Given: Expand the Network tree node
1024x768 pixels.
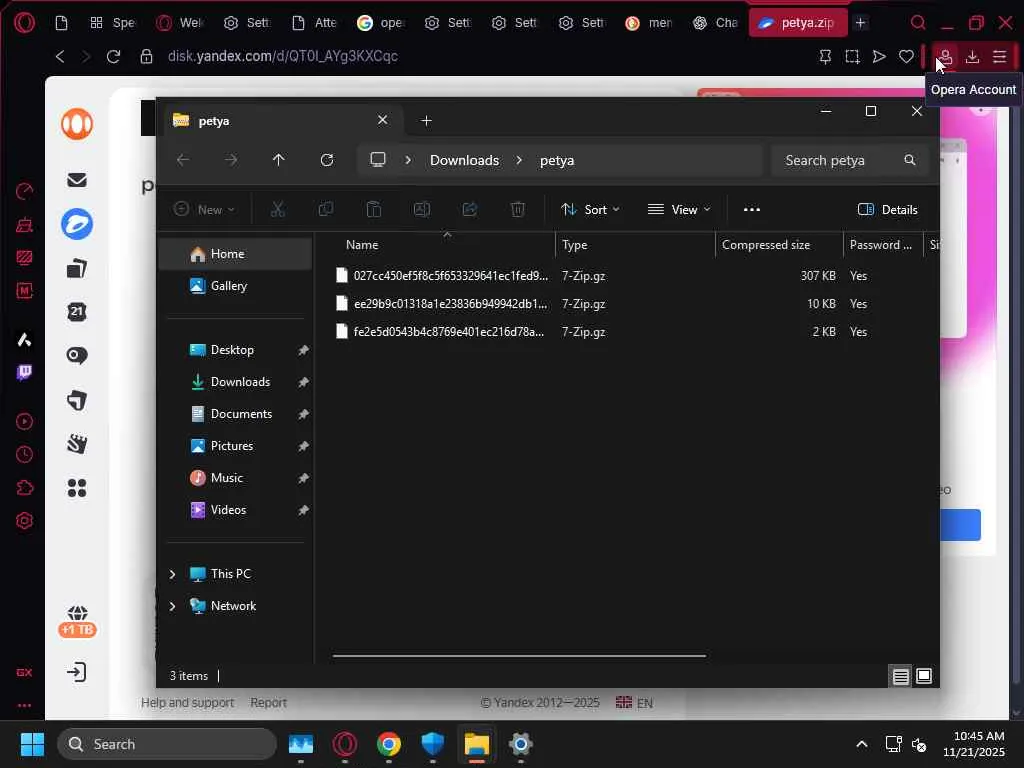Looking at the screenshot, I should [x=172, y=606].
